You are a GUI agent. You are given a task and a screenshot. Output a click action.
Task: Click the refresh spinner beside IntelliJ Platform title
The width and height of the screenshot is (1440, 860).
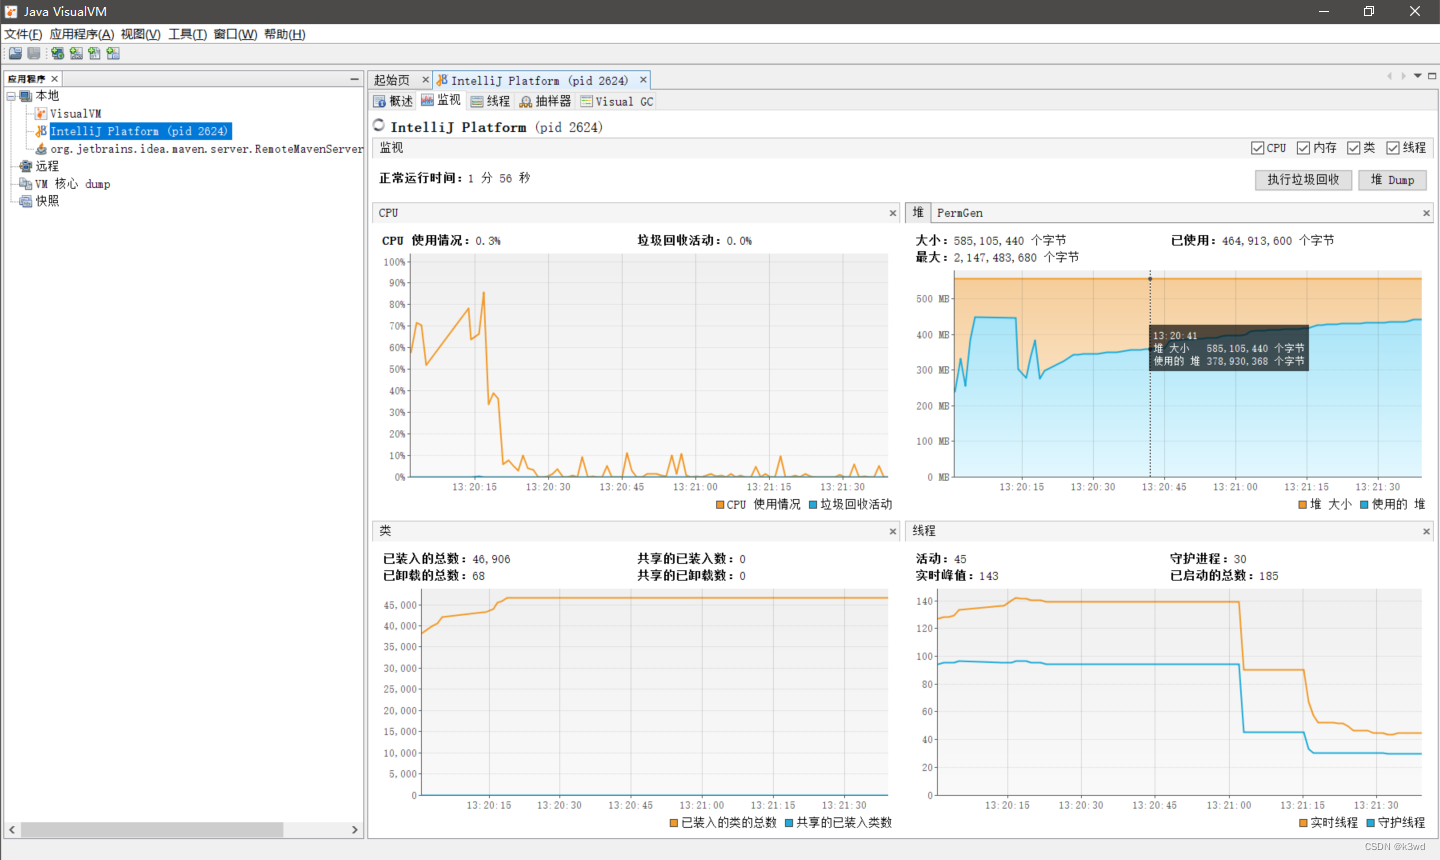(379, 126)
